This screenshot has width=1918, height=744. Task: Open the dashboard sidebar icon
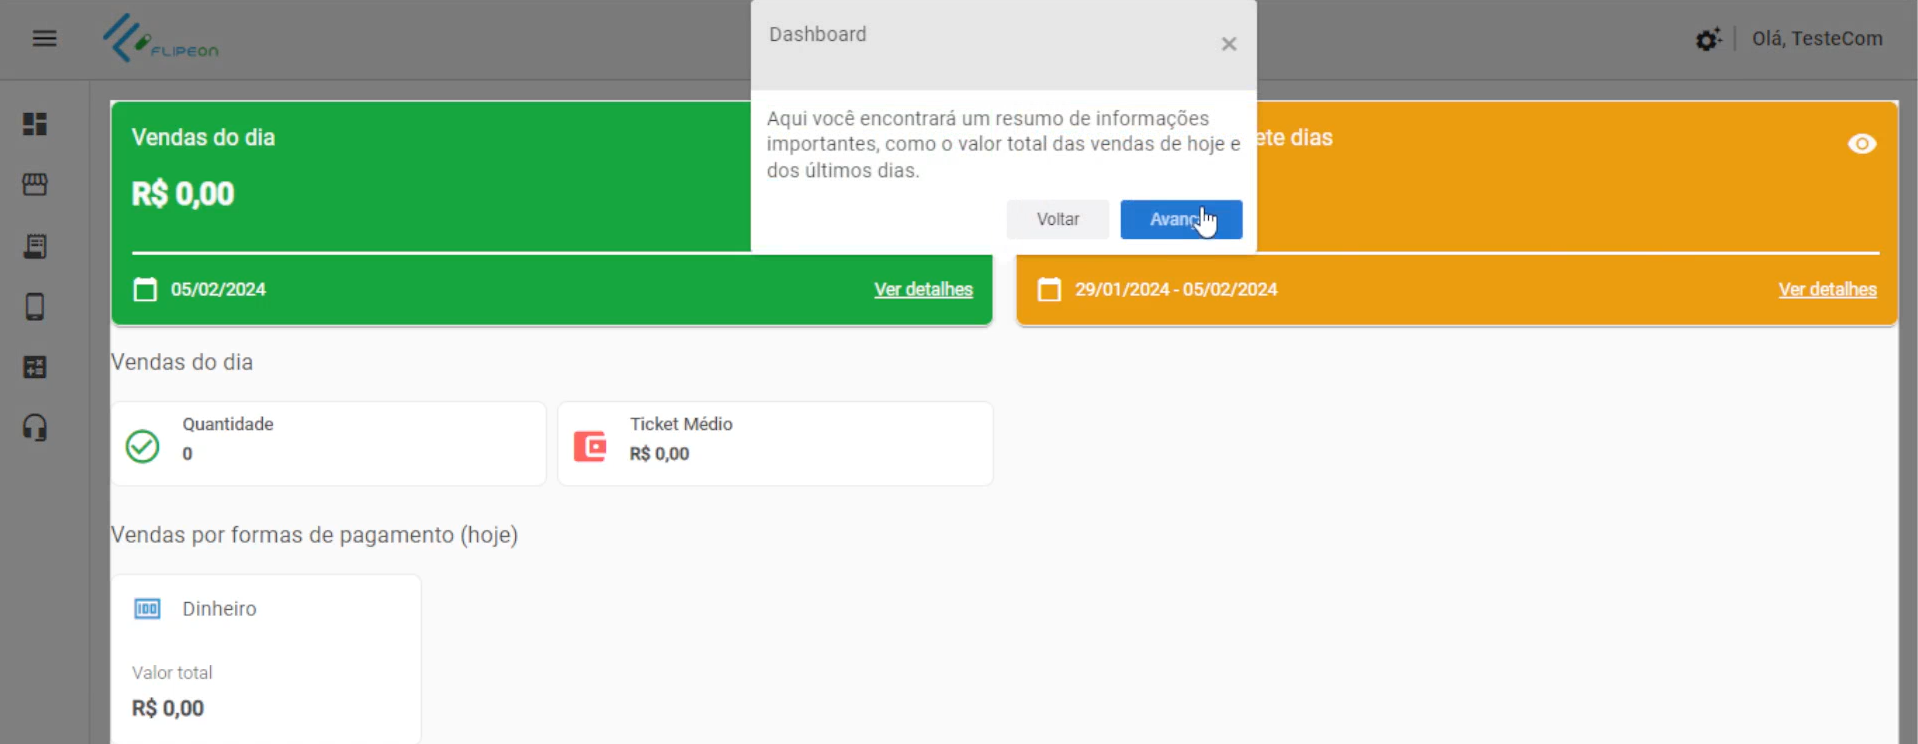click(x=35, y=124)
